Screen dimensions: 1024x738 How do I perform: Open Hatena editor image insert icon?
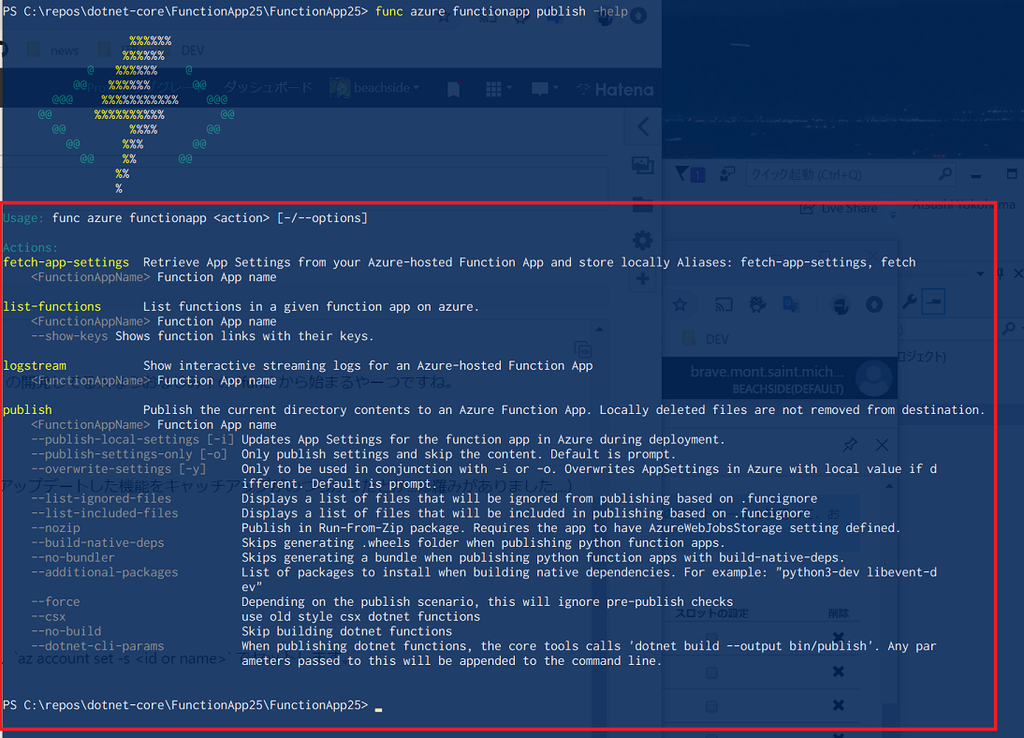pos(643,165)
